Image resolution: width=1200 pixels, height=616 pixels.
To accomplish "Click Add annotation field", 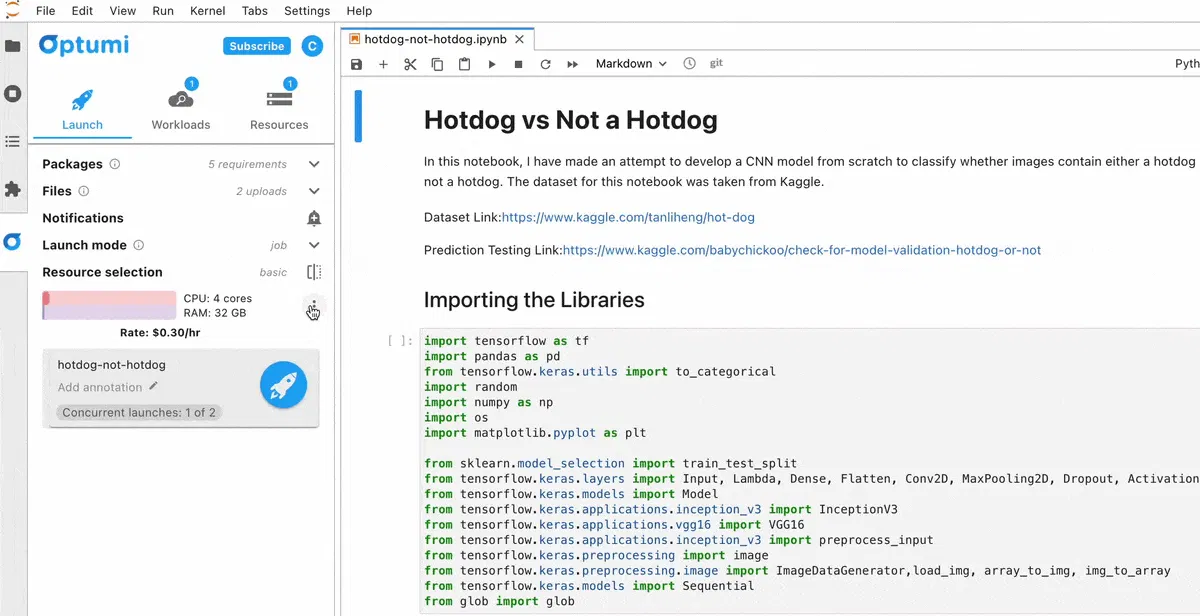I will [x=100, y=387].
